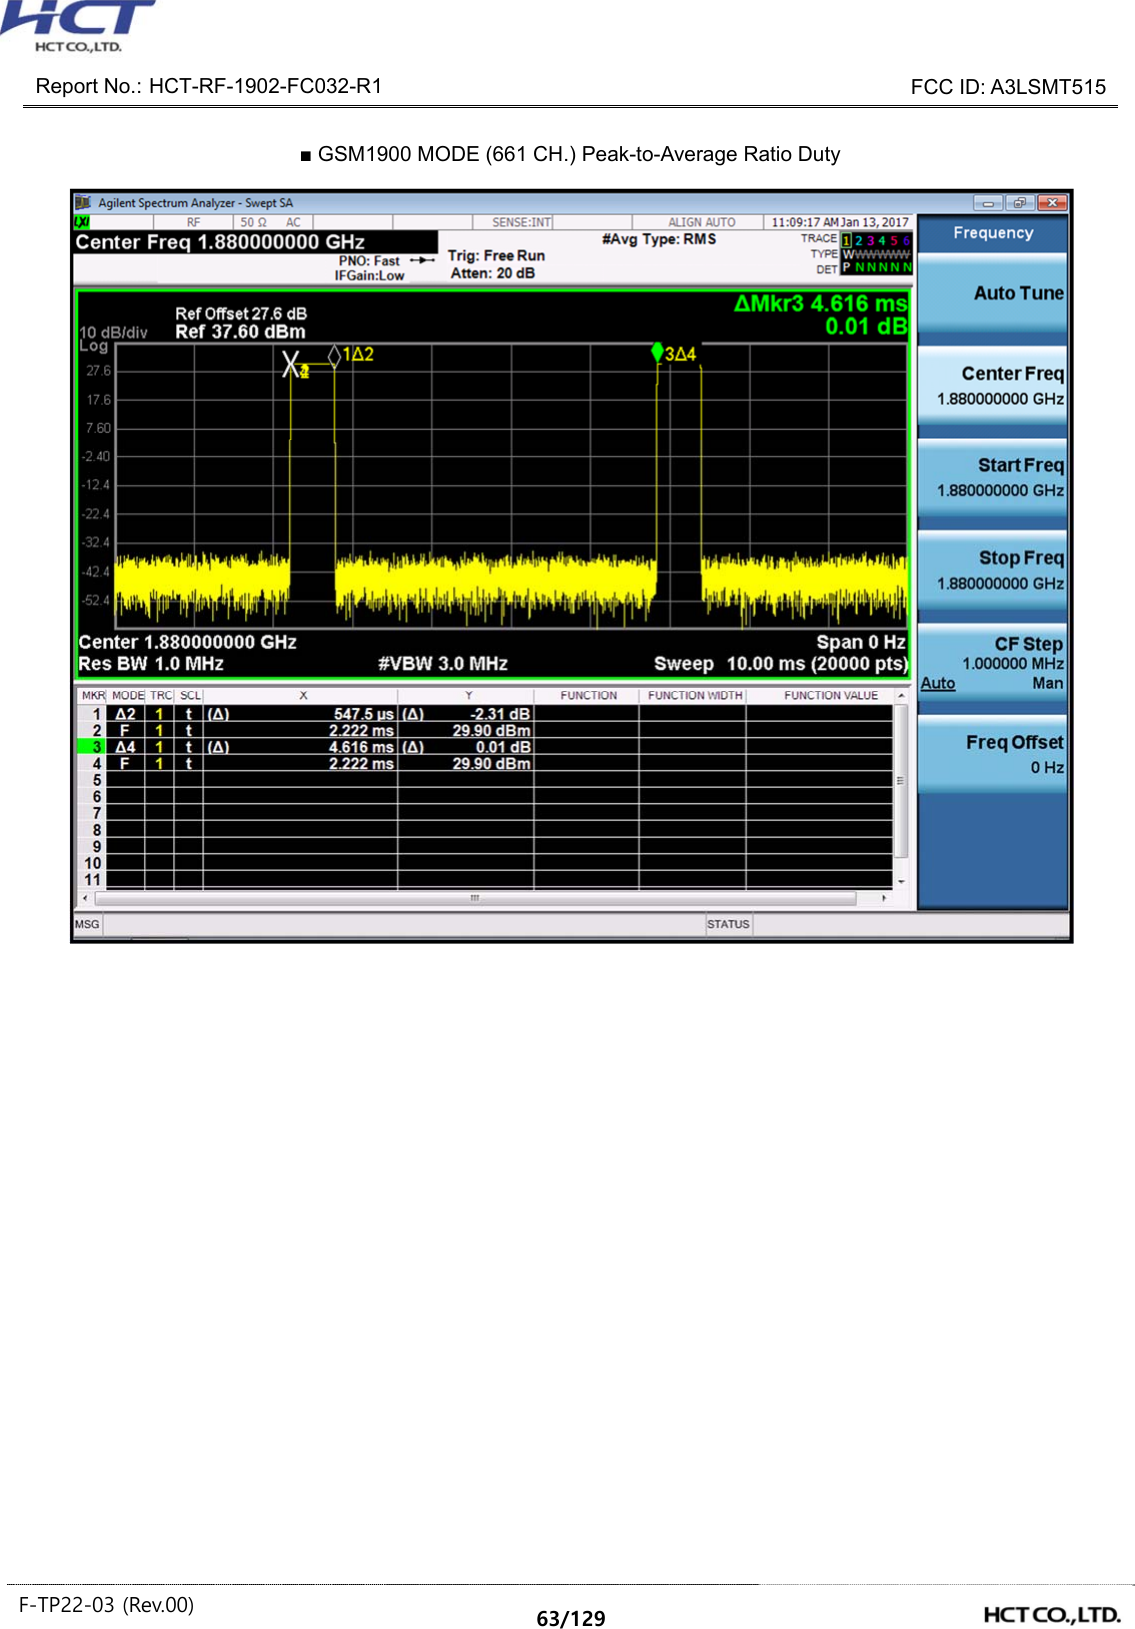Select the Center Freq softkey
The width and height of the screenshot is (1135, 1629).
993,385
